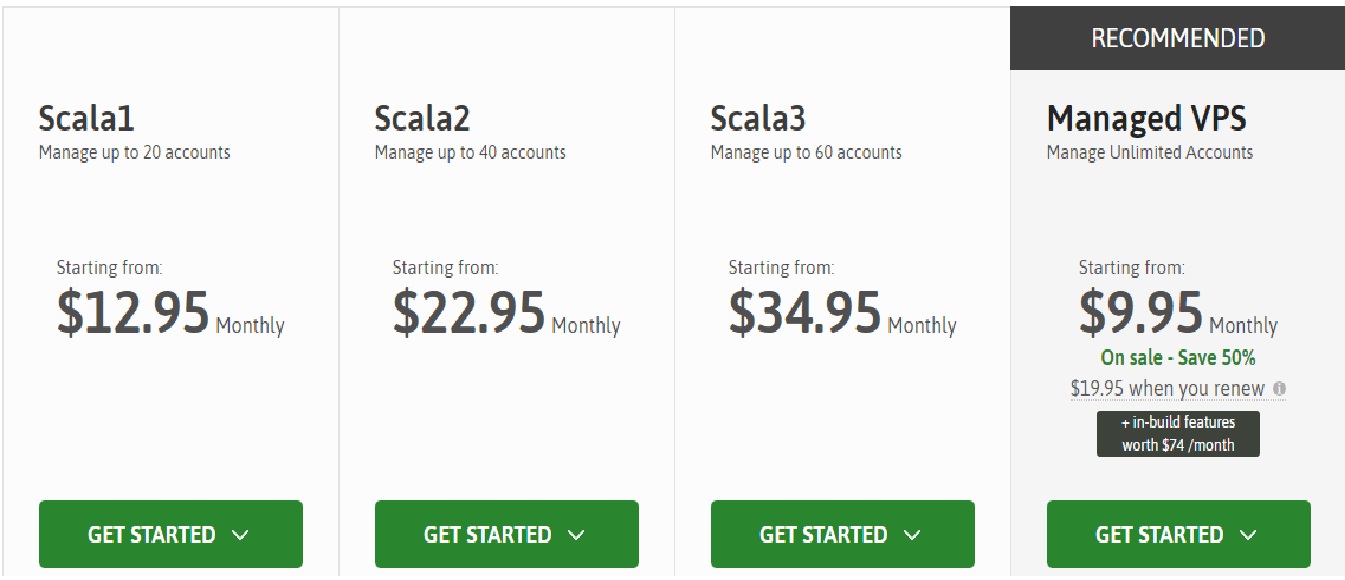The image size is (1345, 580).
Task: Choose Get Started text under Scala2 plan
Action: (488, 535)
